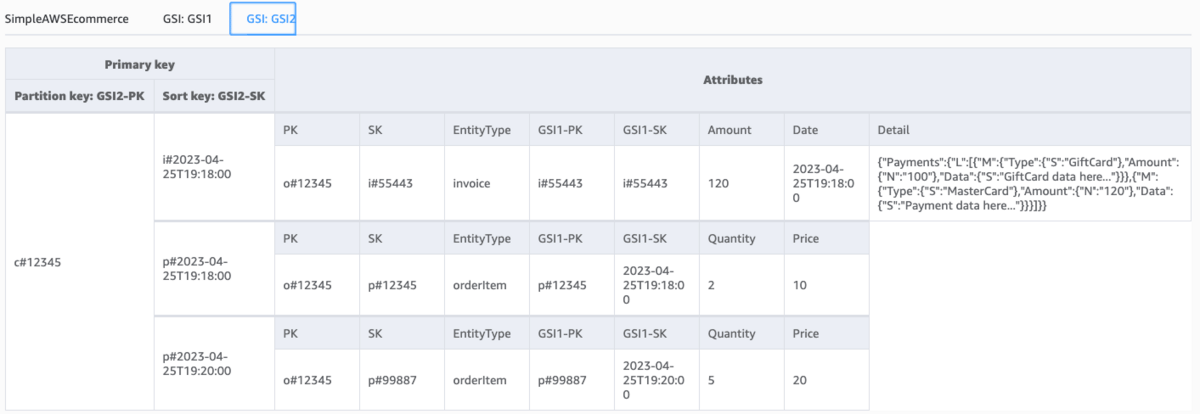The height and width of the screenshot is (414, 1200).
Task: Click the Attributes header
Action: click(734, 79)
